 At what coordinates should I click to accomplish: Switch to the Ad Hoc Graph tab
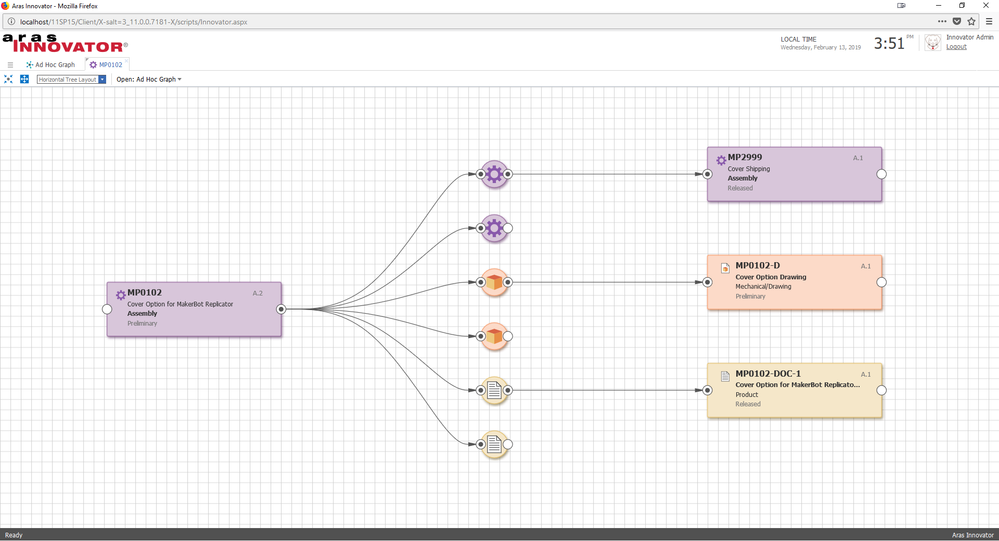coord(54,64)
